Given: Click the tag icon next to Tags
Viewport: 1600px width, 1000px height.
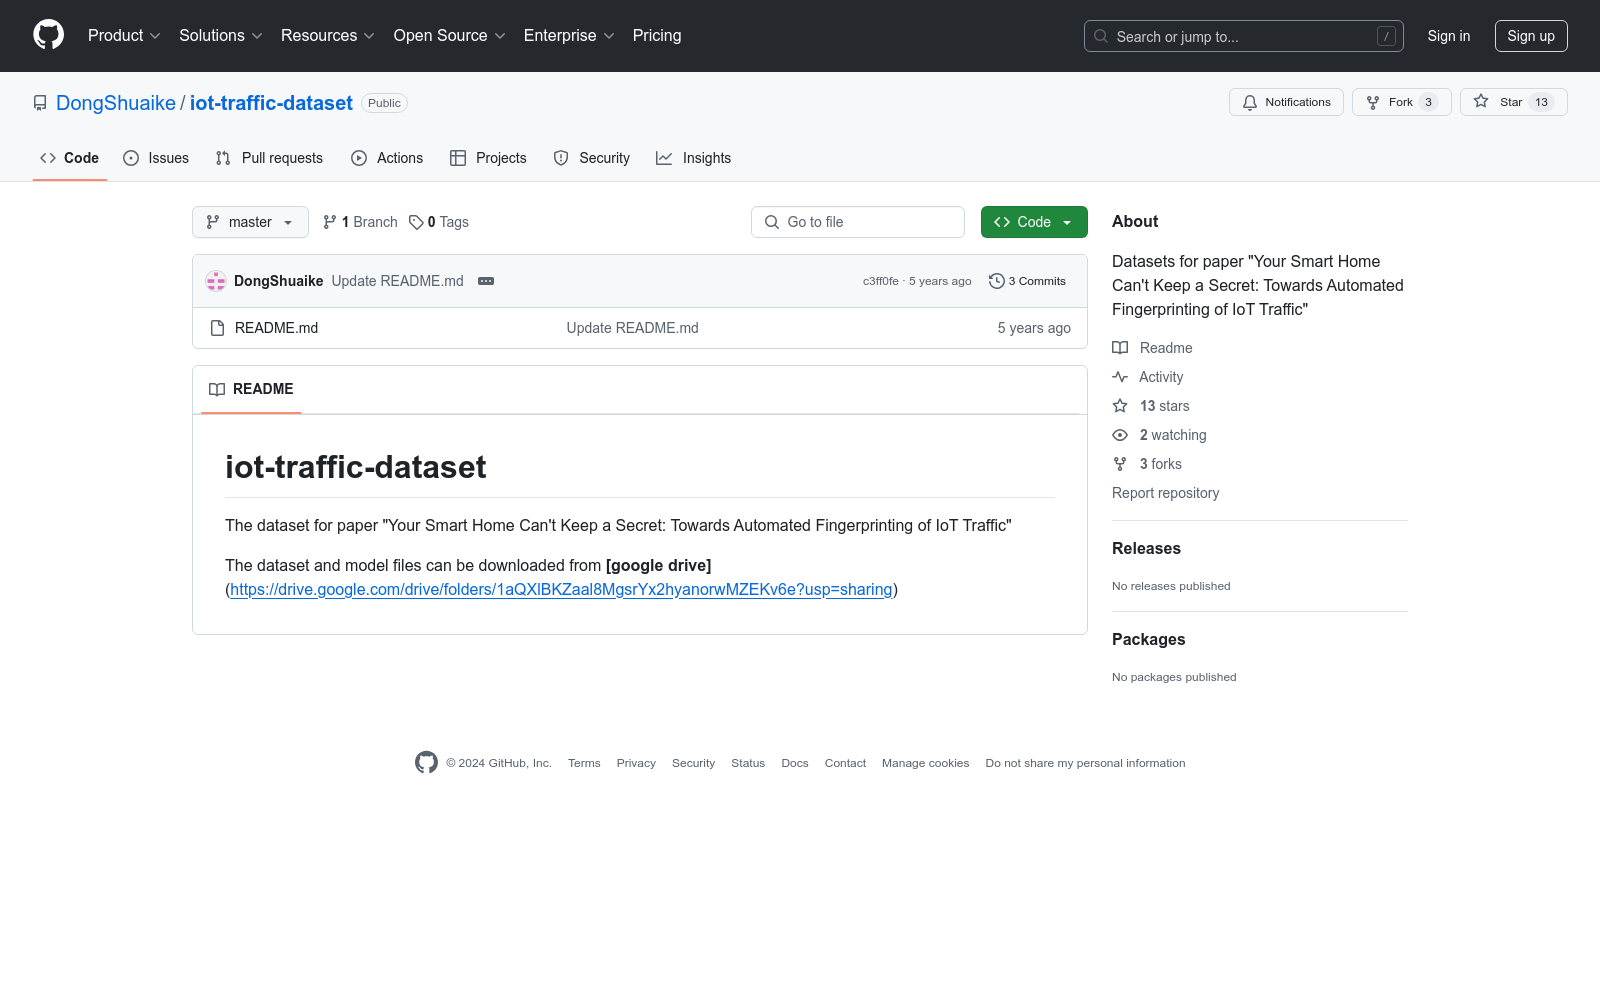Looking at the screenshot, I should pos(416,222).
